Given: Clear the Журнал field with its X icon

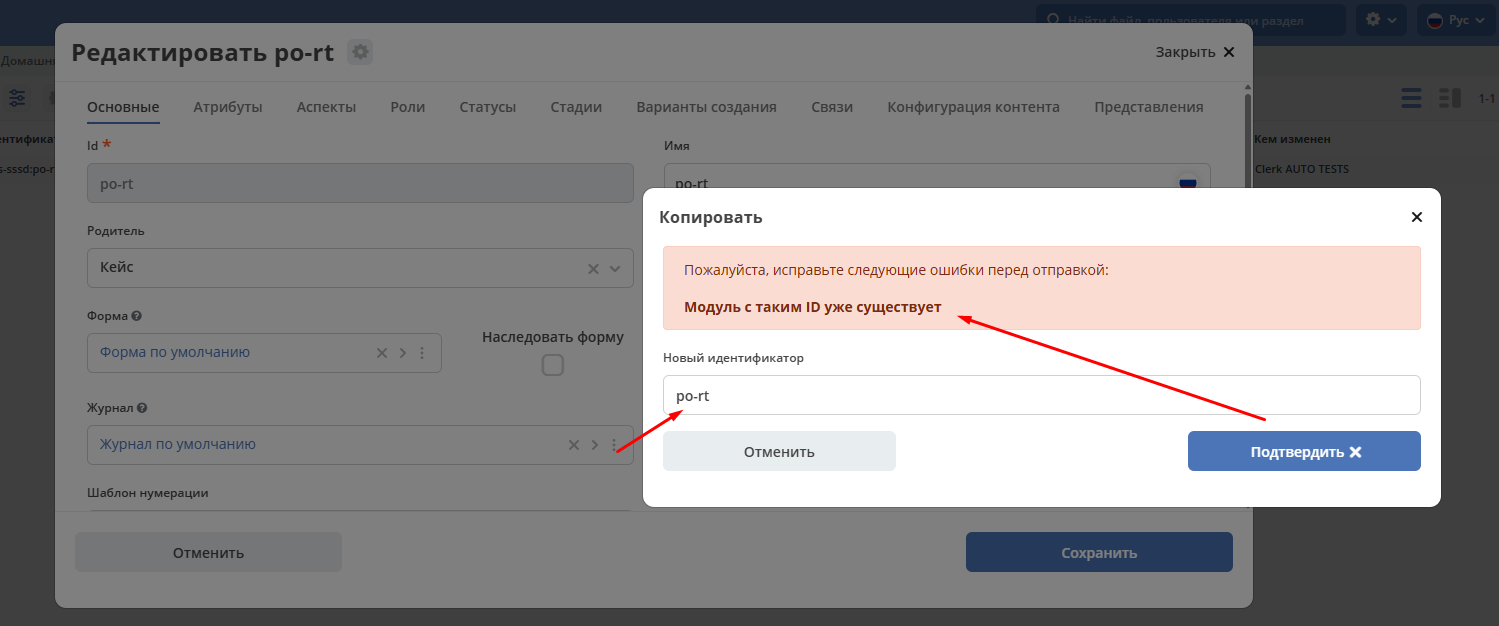Looking at the screenshot, I should (574, 445).
